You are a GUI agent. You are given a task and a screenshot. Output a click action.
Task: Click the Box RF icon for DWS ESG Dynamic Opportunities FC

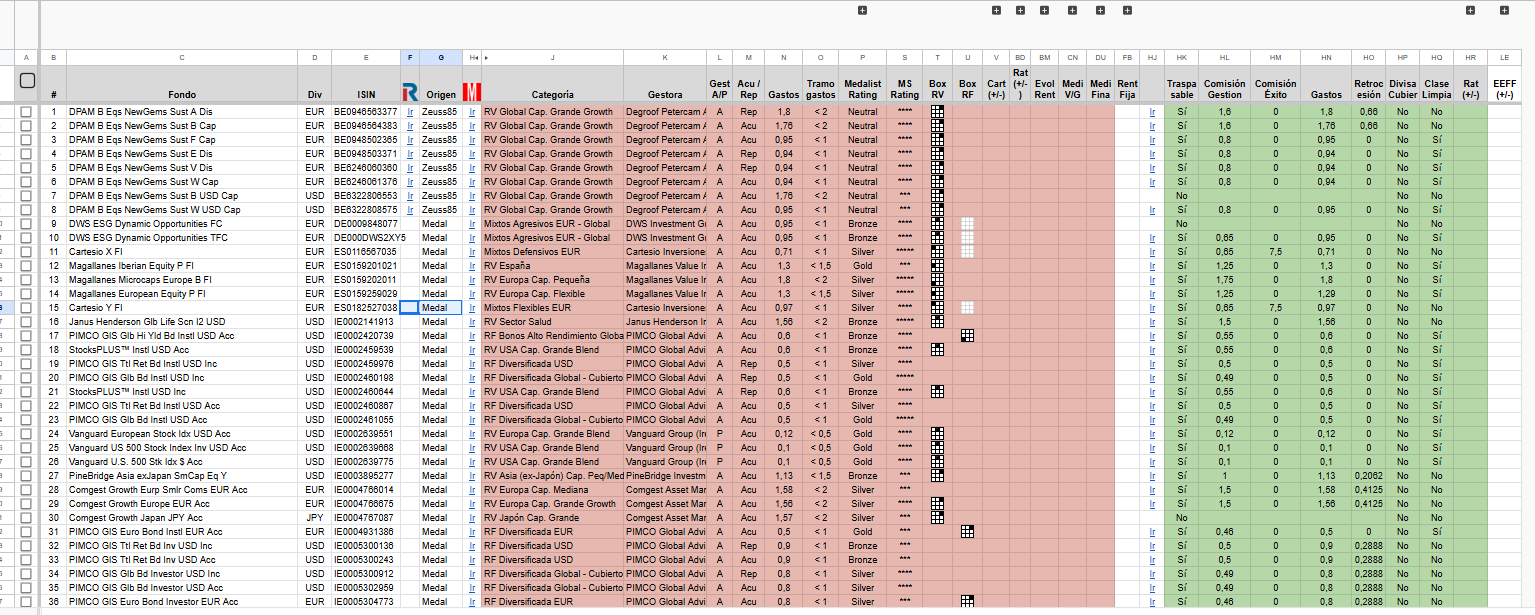coord(967,224)
